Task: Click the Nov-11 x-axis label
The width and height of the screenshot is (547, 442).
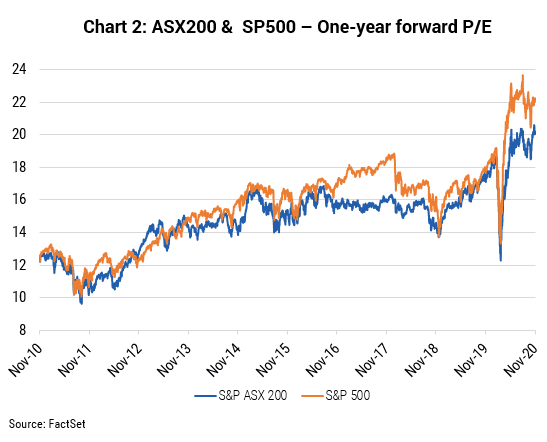Action: (x=74, y=359)
